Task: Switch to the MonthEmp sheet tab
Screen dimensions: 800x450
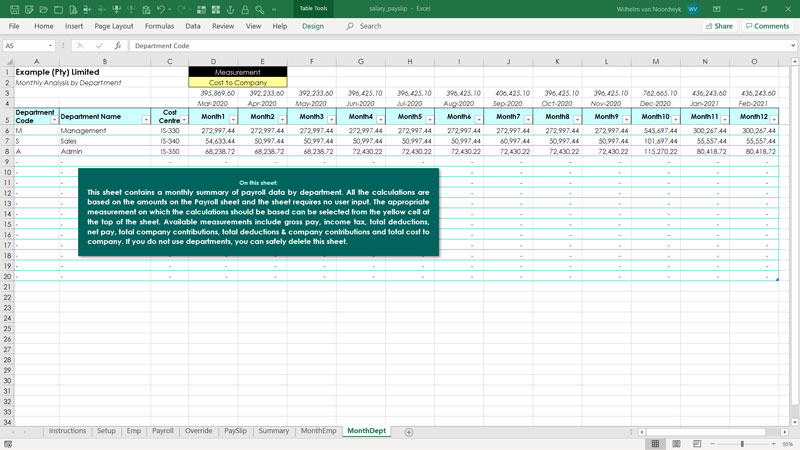Action: pos(318,431)
